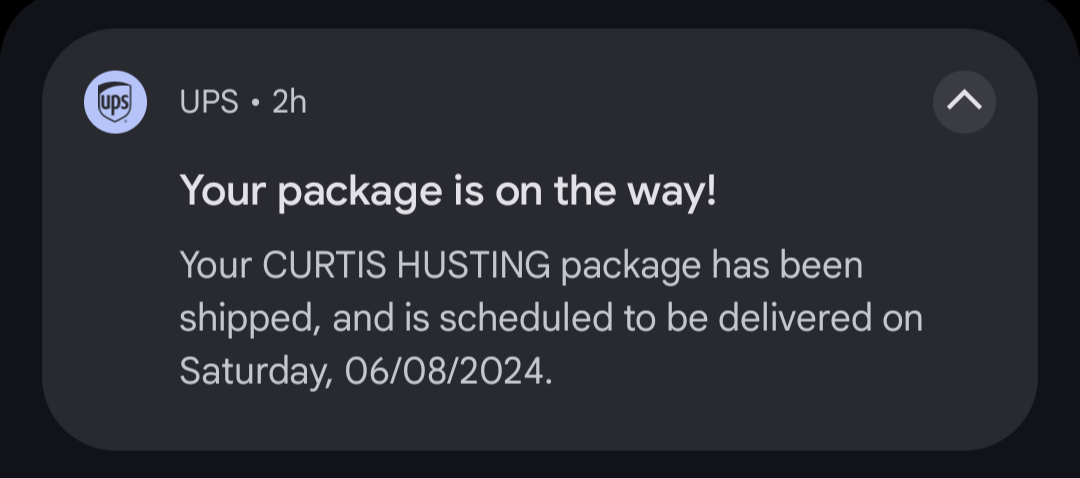Click the word 'way!' in the headline
The image size is (1080, 478).
coord(672,192)
